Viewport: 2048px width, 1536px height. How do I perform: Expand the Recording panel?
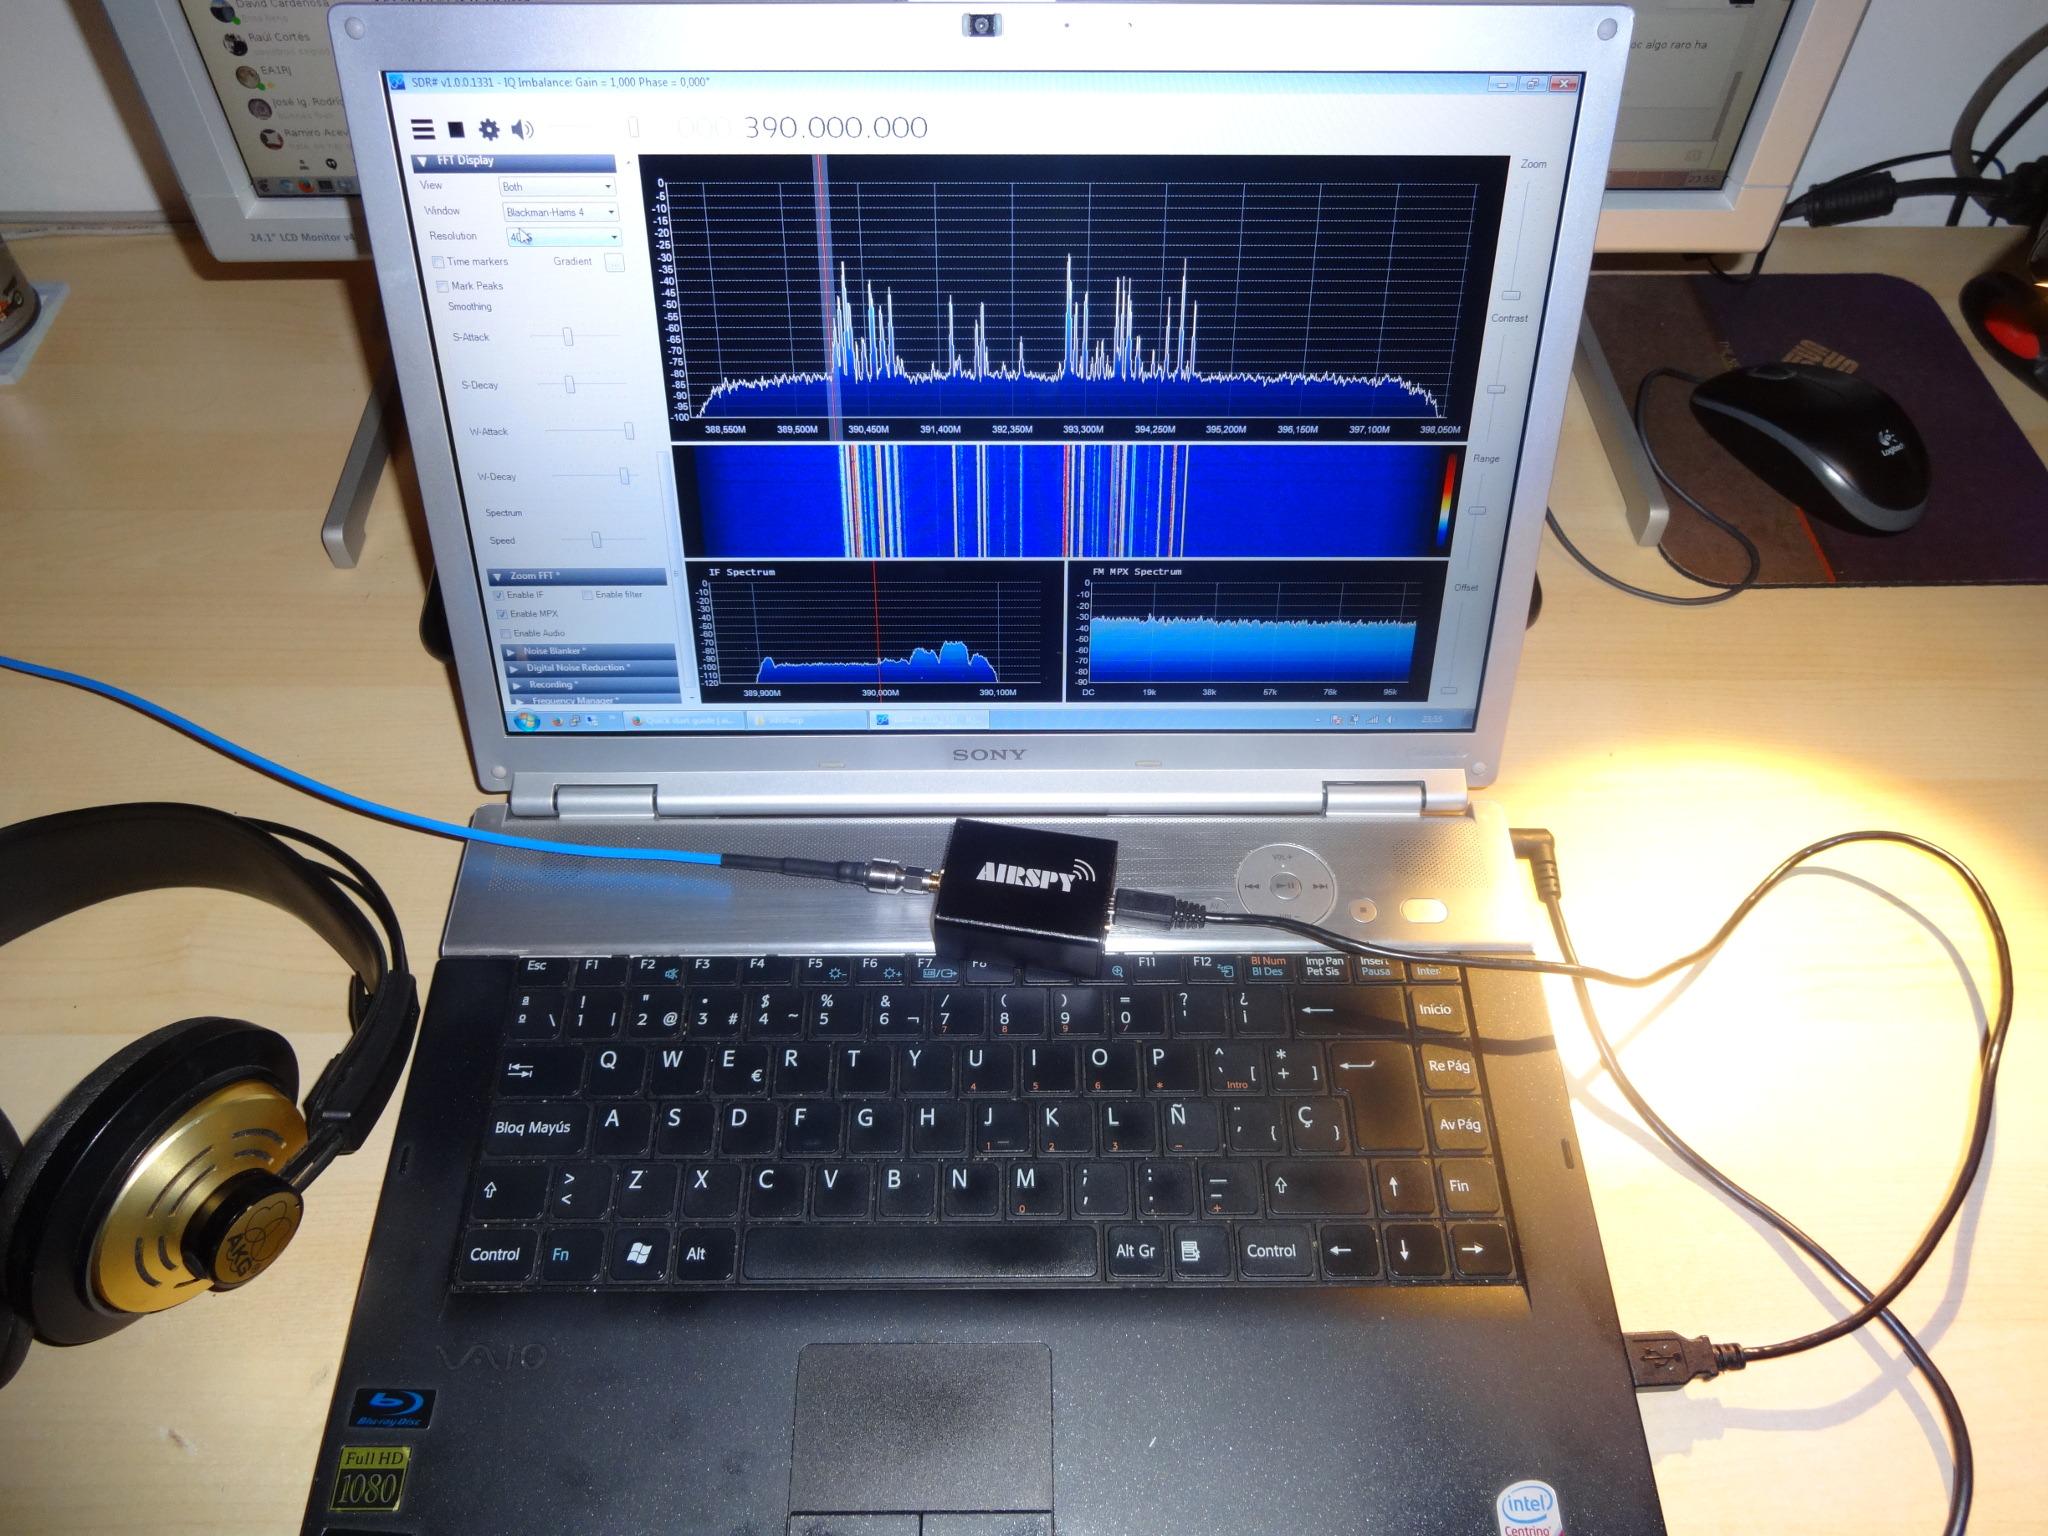click(x=550, y=685)
